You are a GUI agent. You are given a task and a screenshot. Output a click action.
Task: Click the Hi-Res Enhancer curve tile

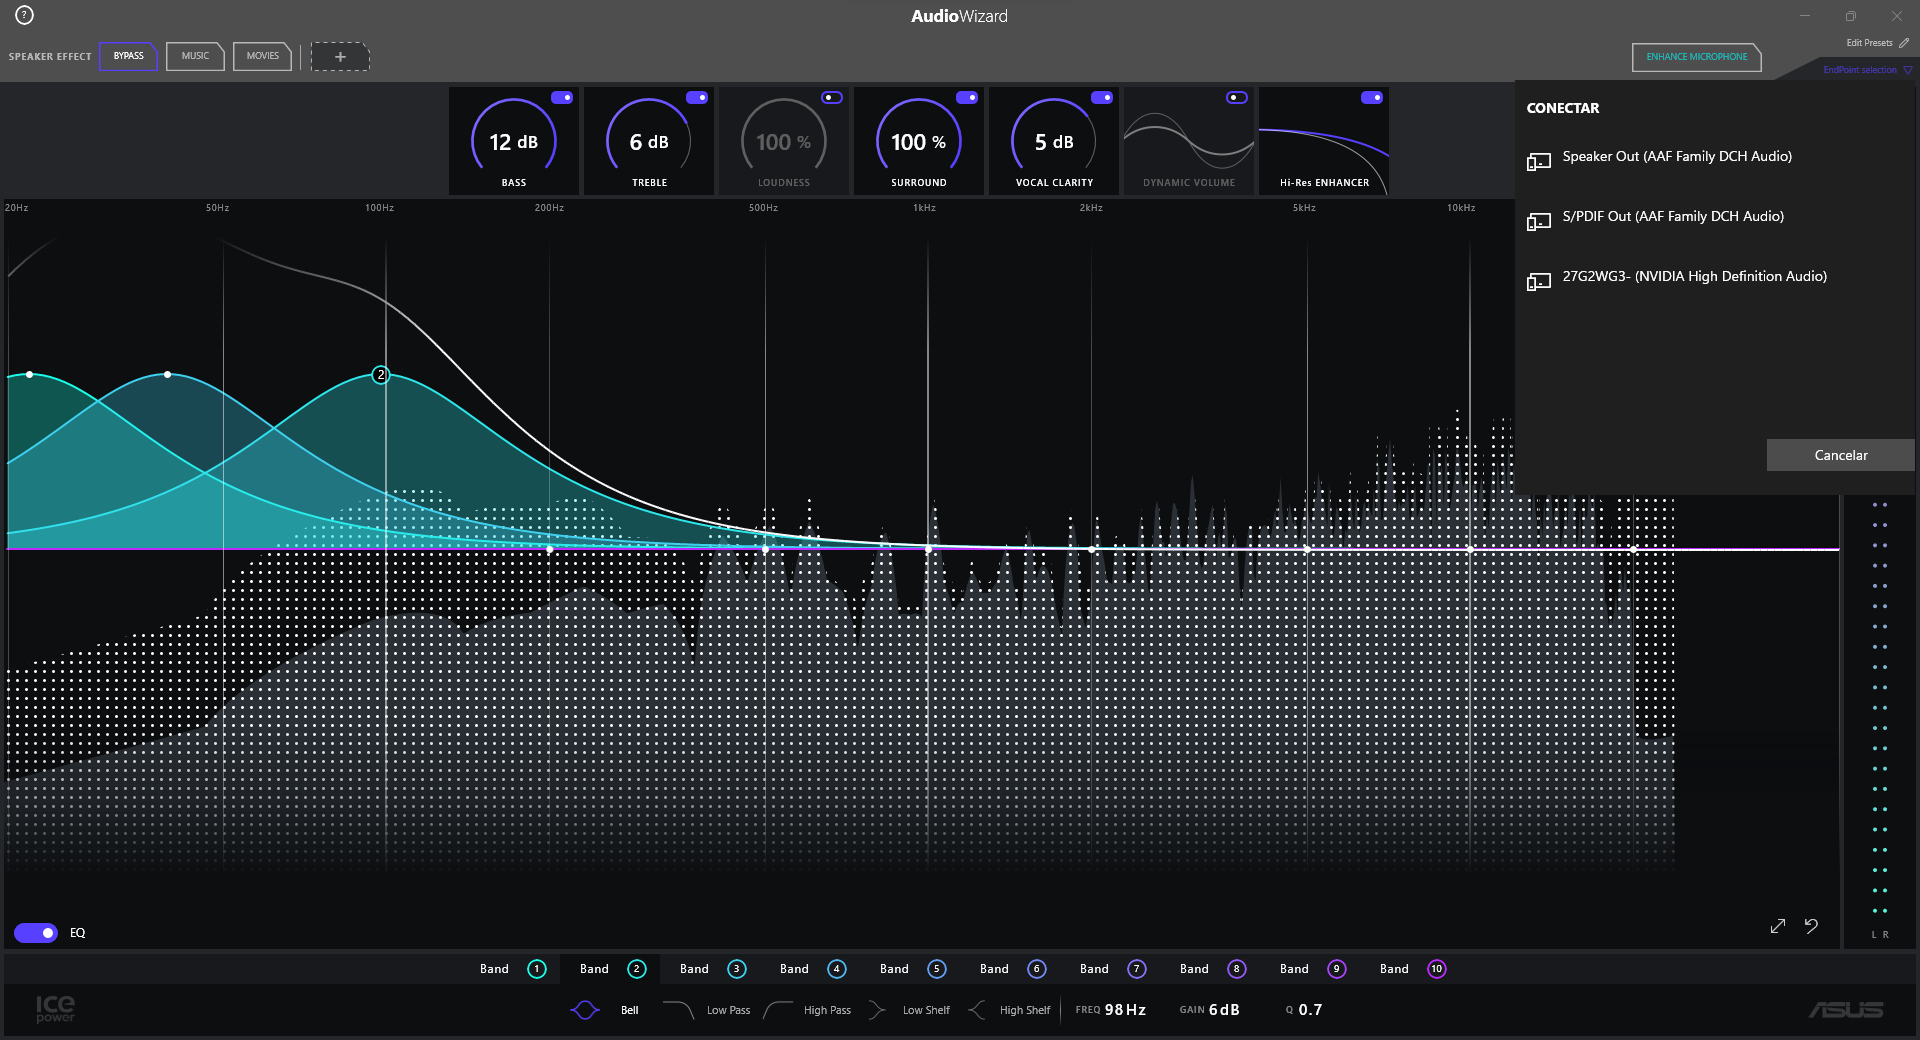[x=1324, y=141]
